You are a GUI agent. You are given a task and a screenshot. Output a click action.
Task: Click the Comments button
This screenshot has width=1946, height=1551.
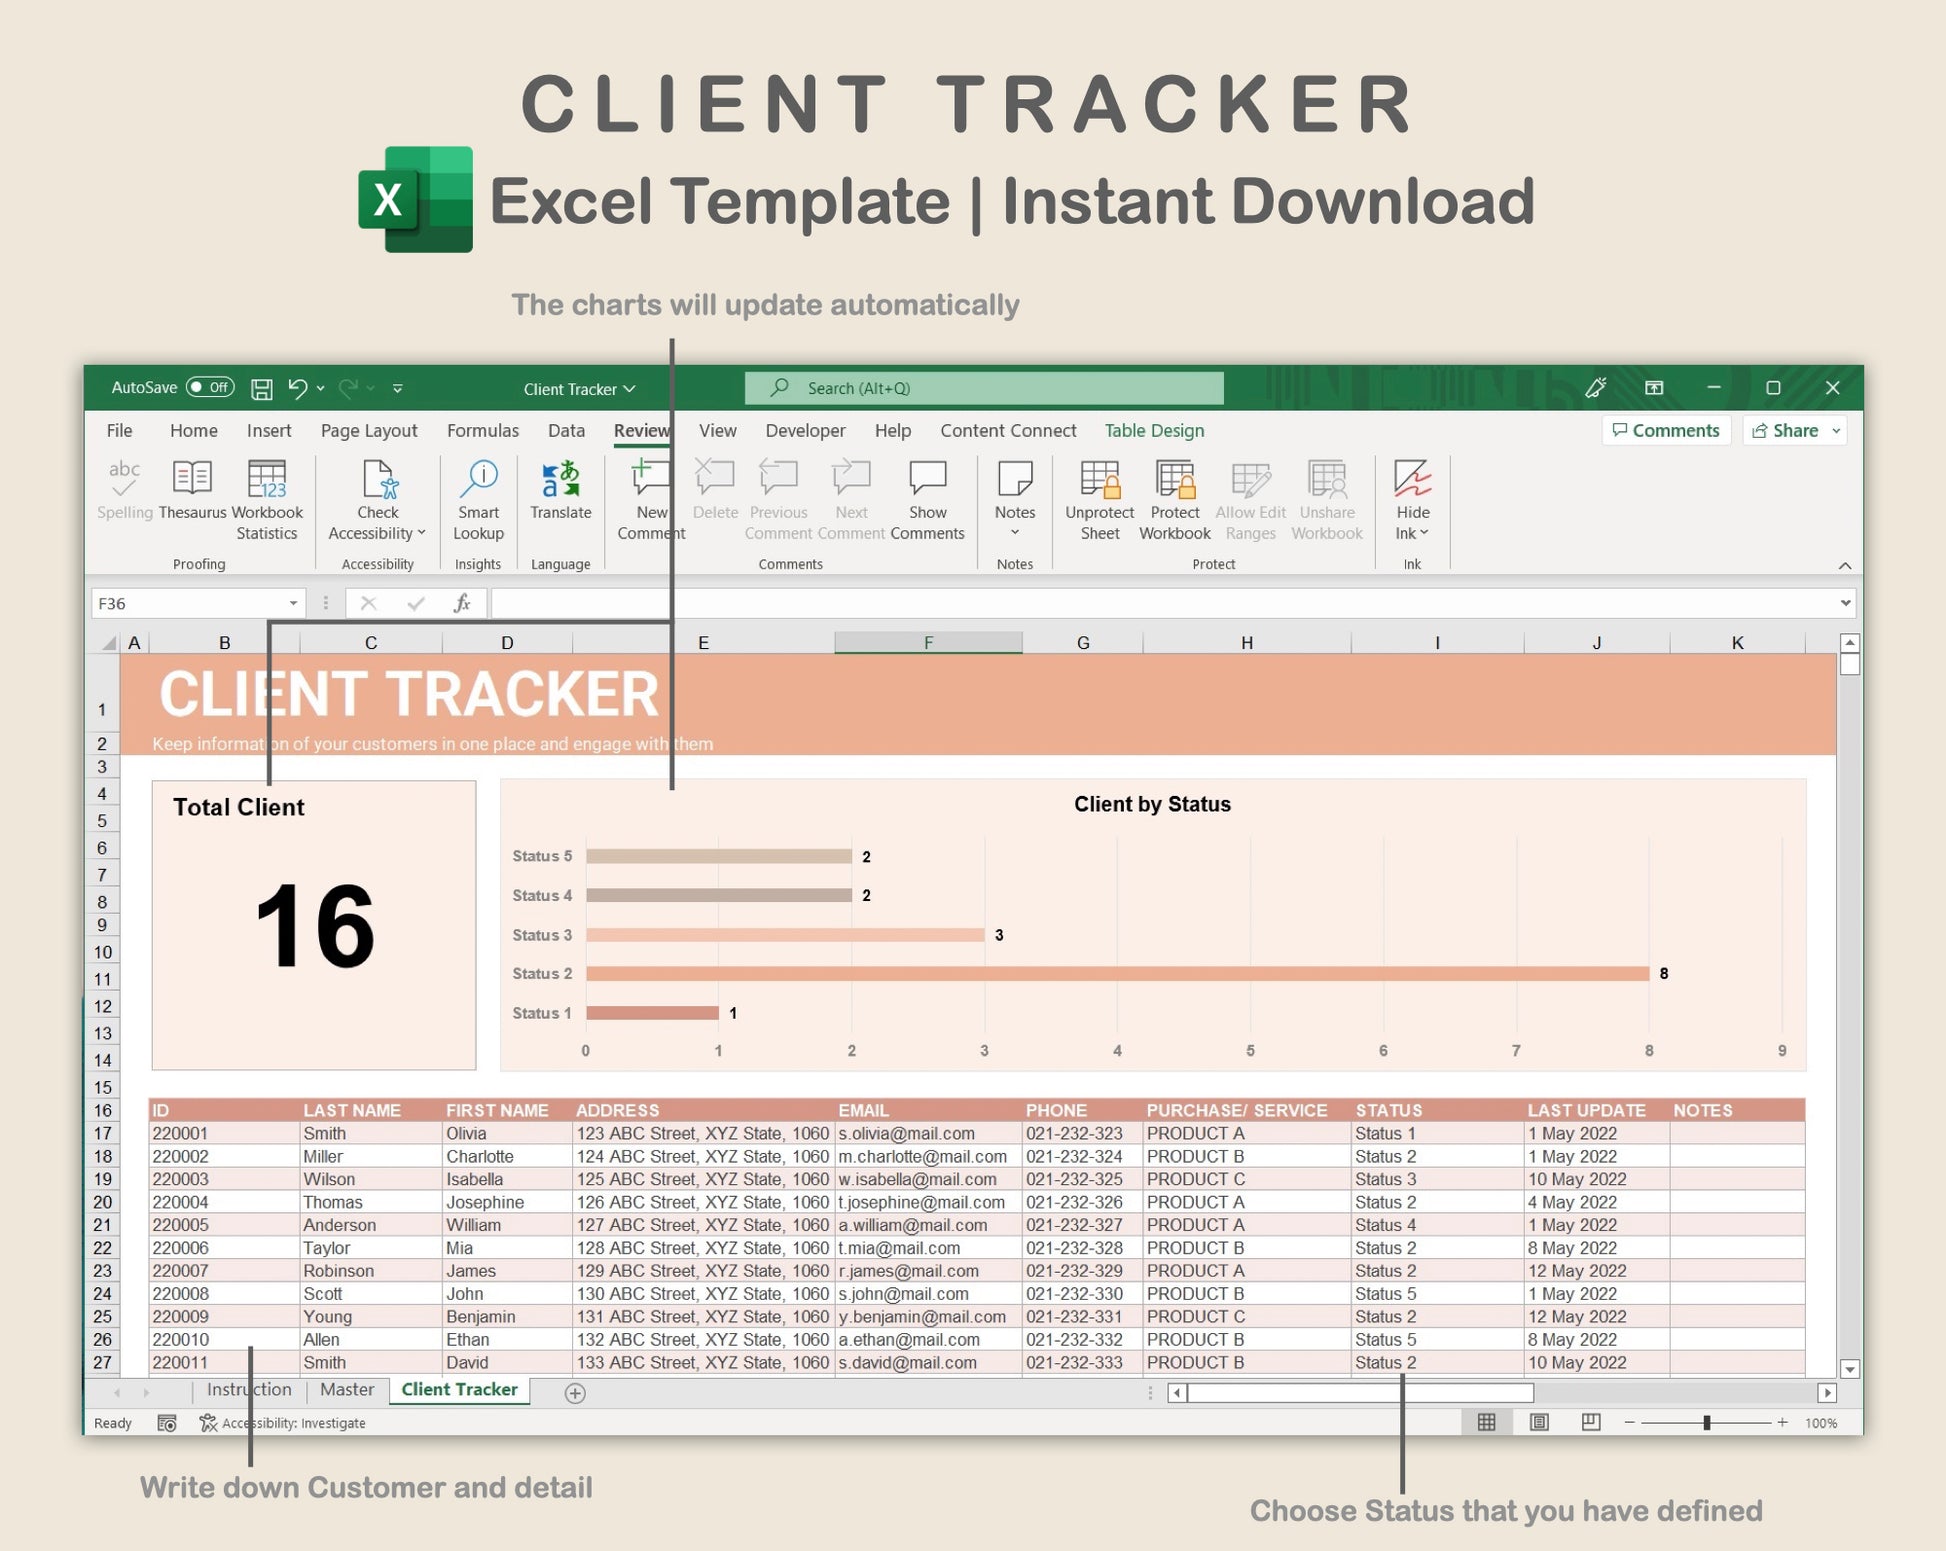click(1666, 430)
